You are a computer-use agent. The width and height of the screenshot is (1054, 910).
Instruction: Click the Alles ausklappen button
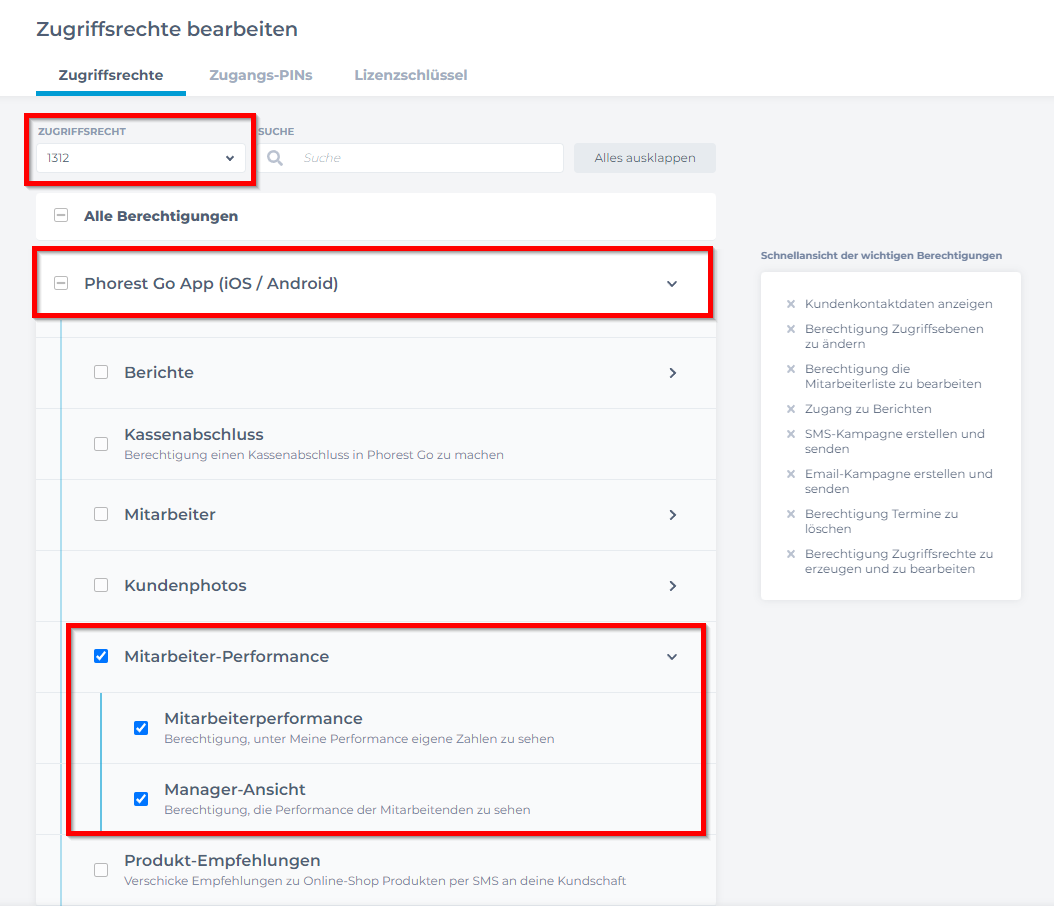click(x=645, y=158)
